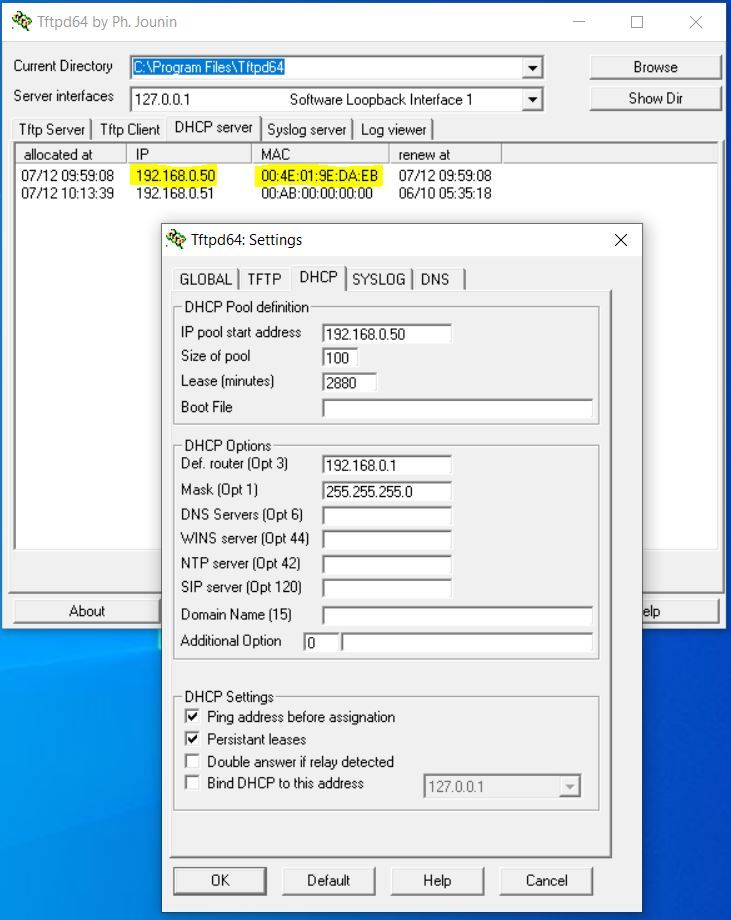Maximize the Tftpd64 main window
The width and height of the screenshot is (731, 920).
637,22
